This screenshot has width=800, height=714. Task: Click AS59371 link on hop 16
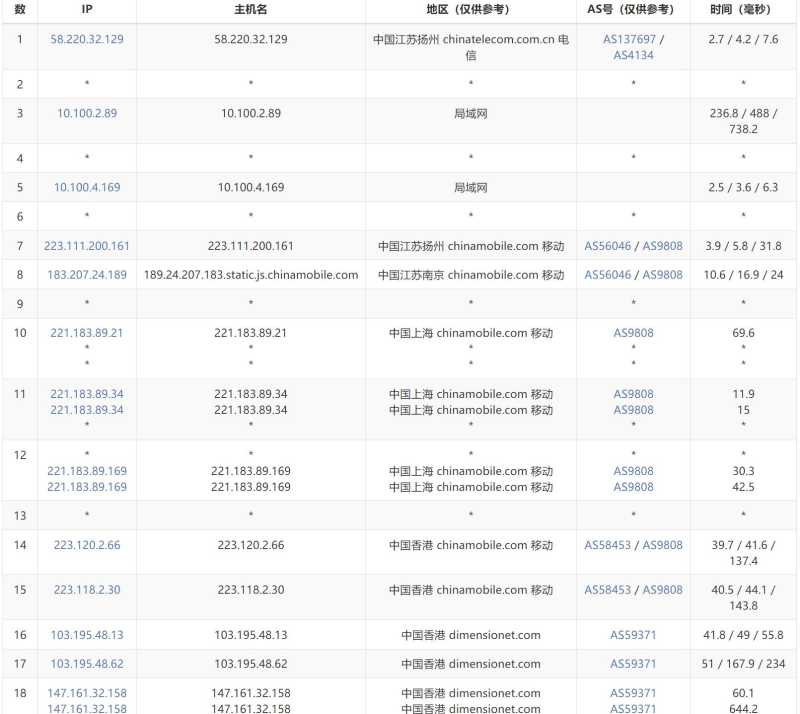[631, 635]
